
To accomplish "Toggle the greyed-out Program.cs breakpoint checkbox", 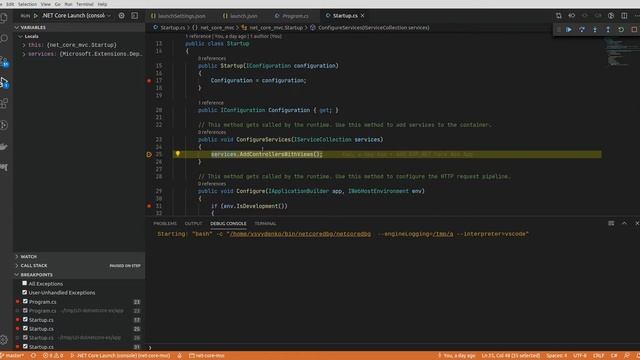I will tap(25, 311).
